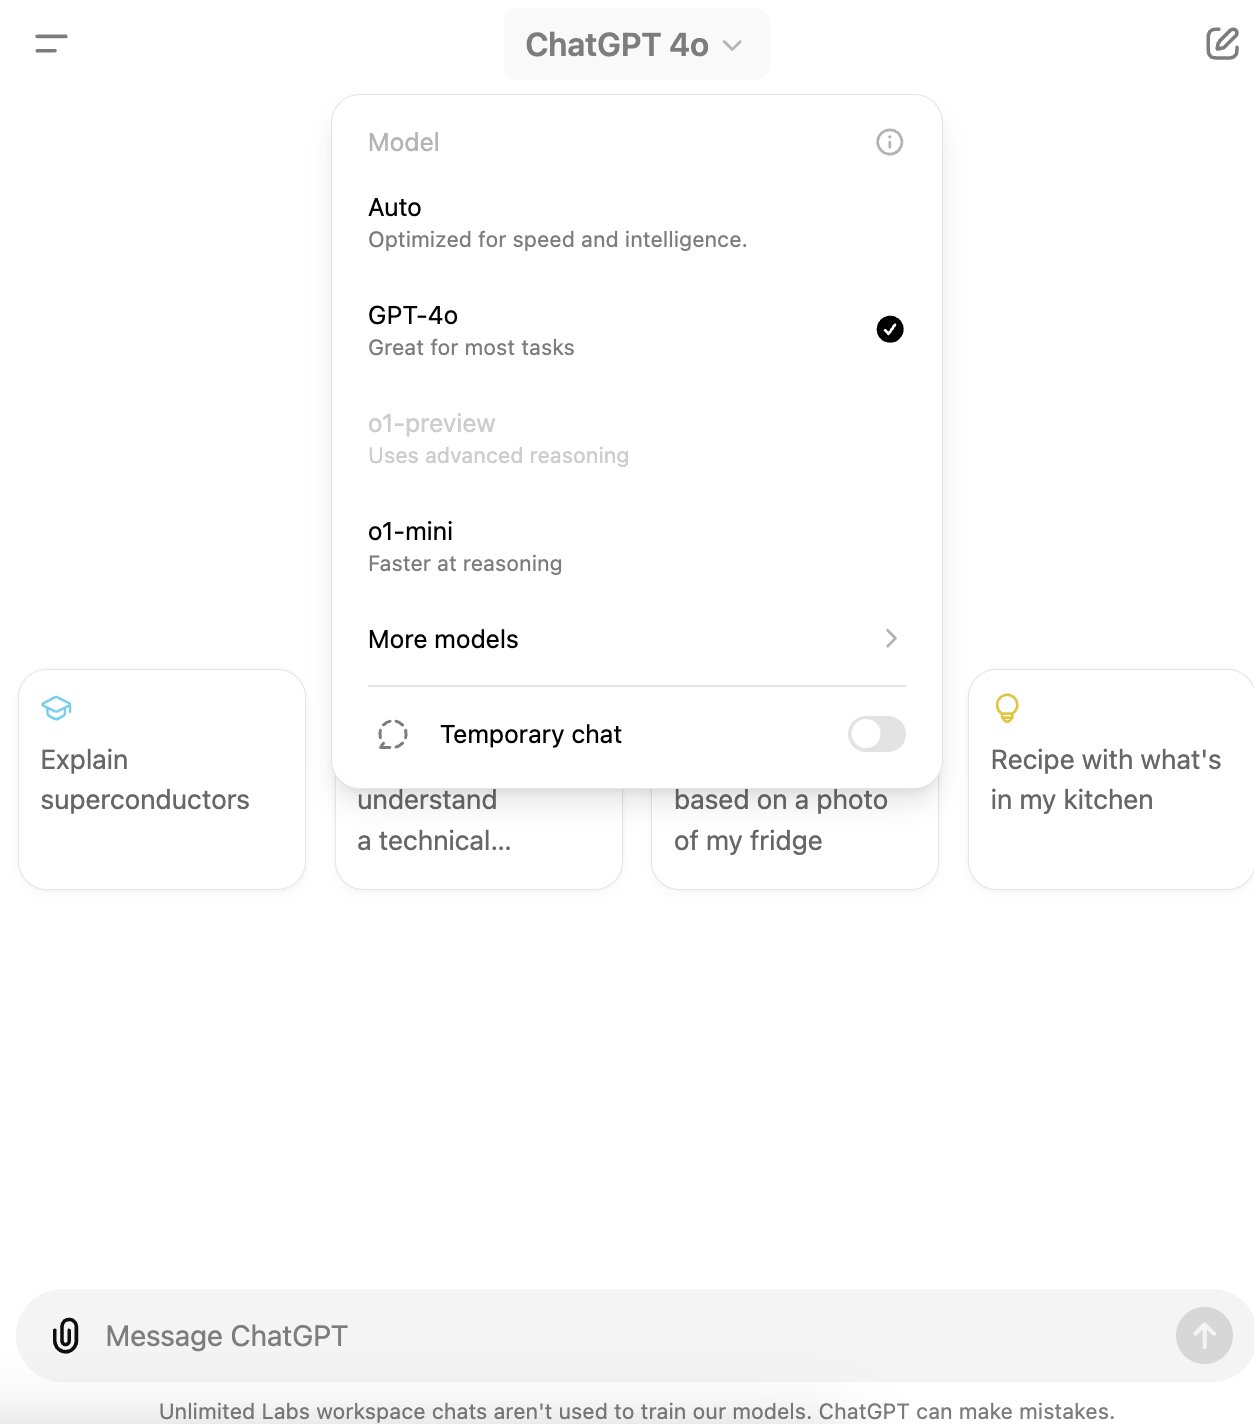Screen dimensions: 1254x1424
Task: Enable the Temporary chat switch
Action: pos(877,734)
